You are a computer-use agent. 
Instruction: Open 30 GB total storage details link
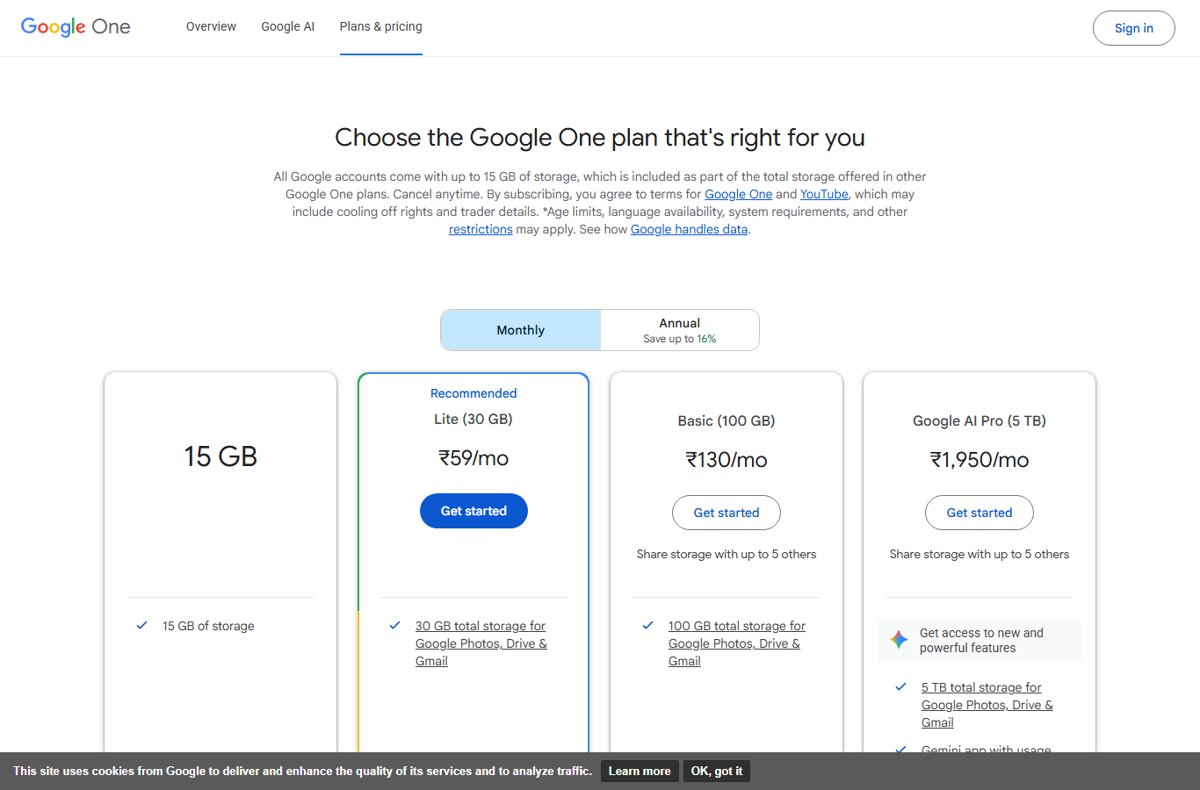coord(481,644)
